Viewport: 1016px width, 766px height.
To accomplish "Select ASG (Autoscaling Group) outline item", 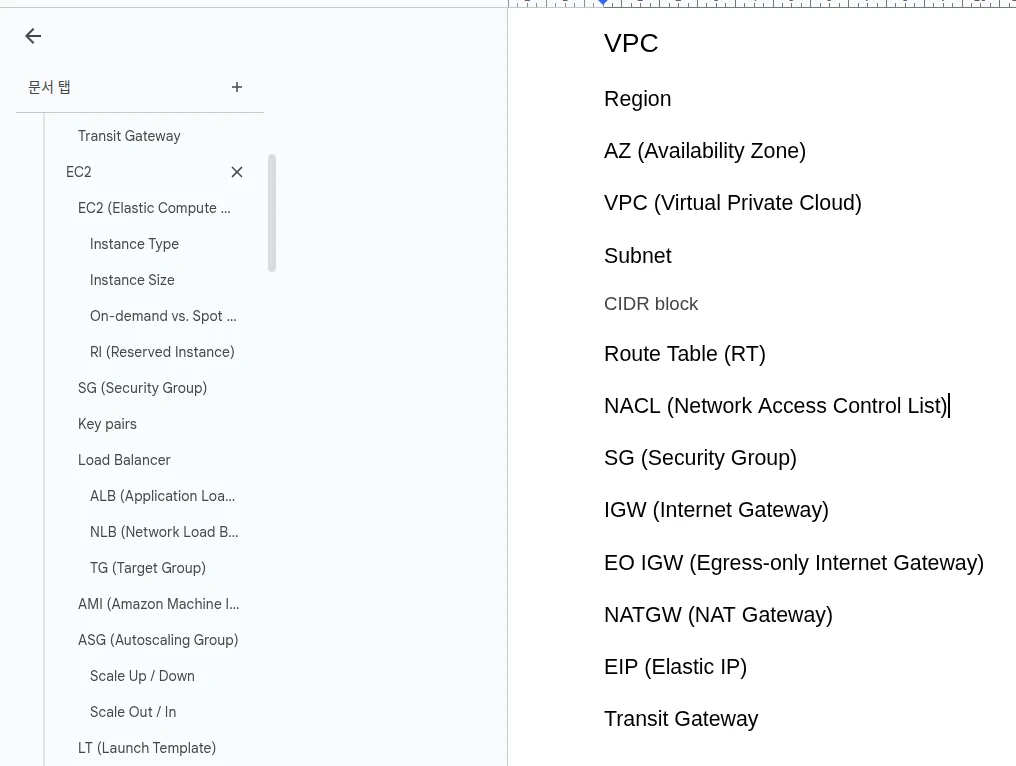I will (158, 640).
